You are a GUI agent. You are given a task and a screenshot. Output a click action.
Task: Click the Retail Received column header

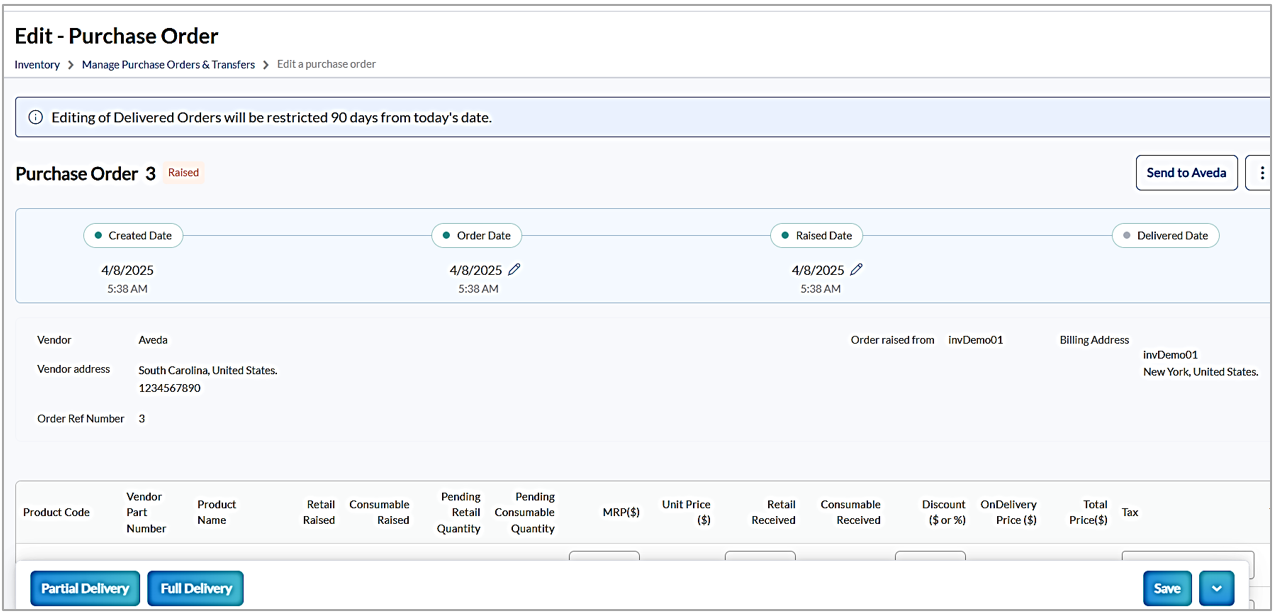(x=774, y=512)
